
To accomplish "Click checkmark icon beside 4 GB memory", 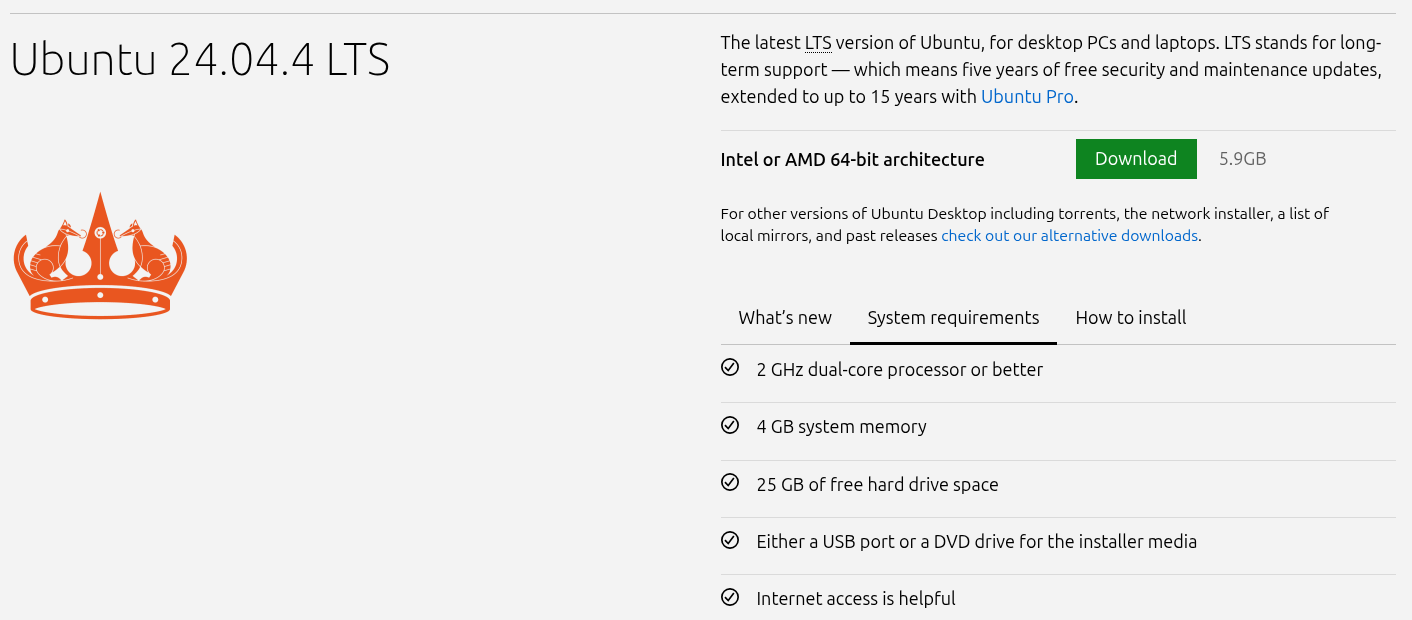I will click(730, 425).
